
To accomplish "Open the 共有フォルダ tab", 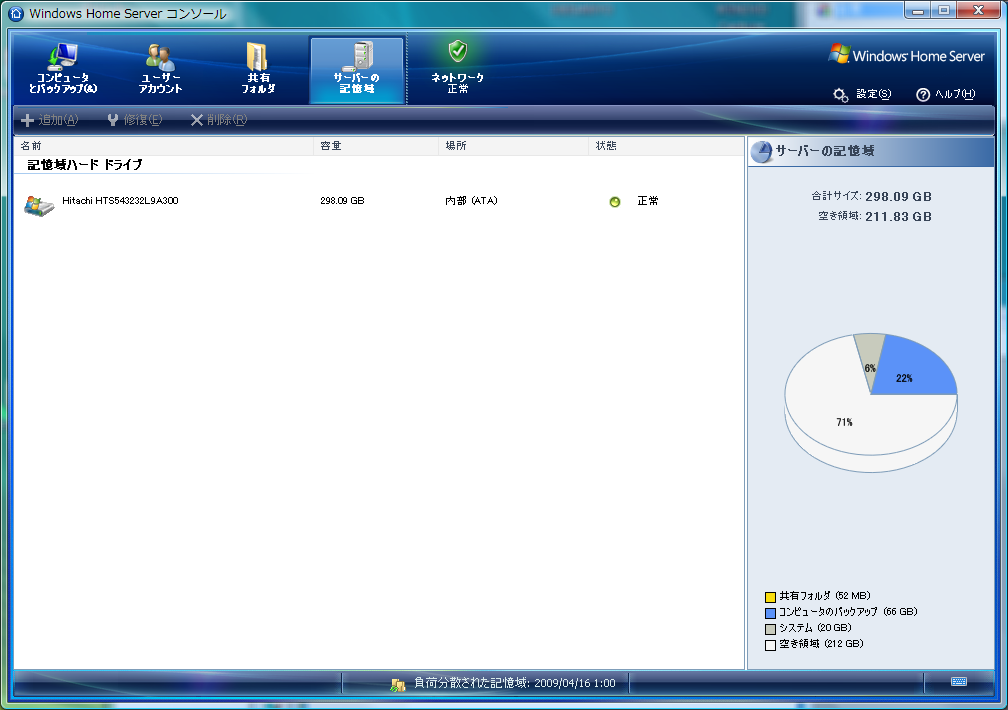I will pos(258,69).
